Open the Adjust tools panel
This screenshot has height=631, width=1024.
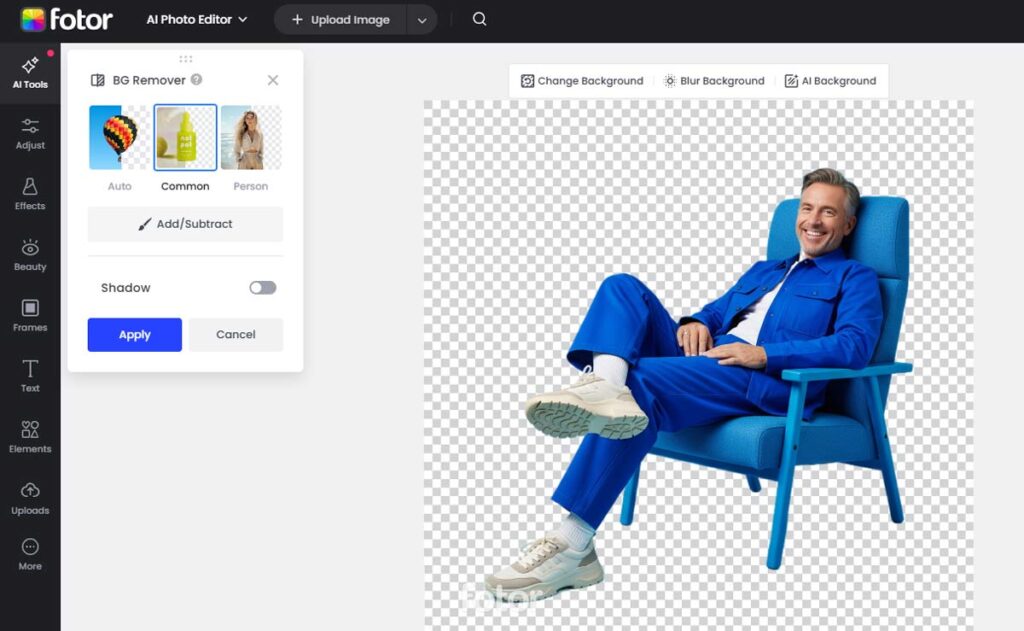[30, 133]
